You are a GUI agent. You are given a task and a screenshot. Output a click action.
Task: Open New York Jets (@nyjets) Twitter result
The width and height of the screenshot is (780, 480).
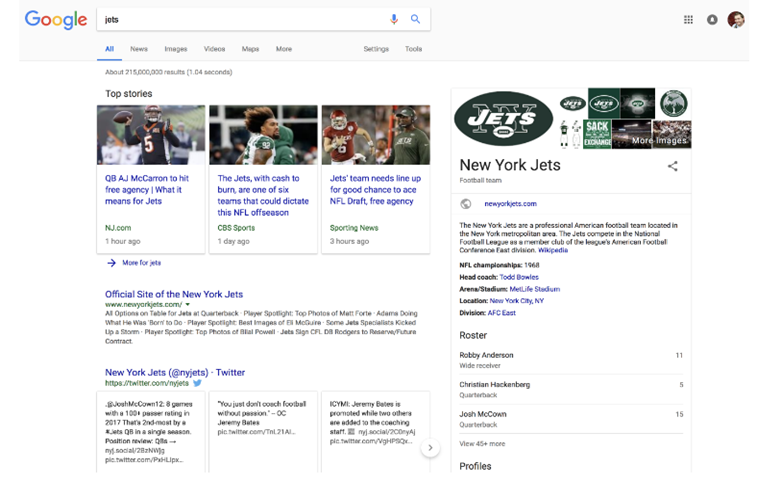click(175, 372)
